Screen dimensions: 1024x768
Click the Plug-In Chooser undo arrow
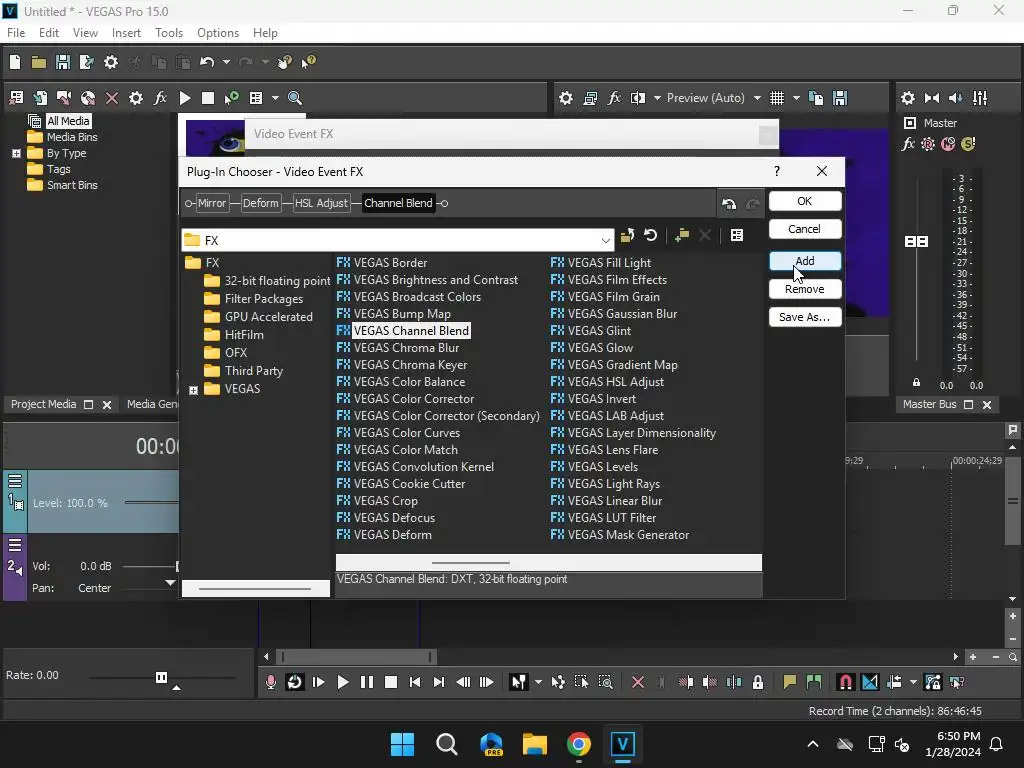729,204
